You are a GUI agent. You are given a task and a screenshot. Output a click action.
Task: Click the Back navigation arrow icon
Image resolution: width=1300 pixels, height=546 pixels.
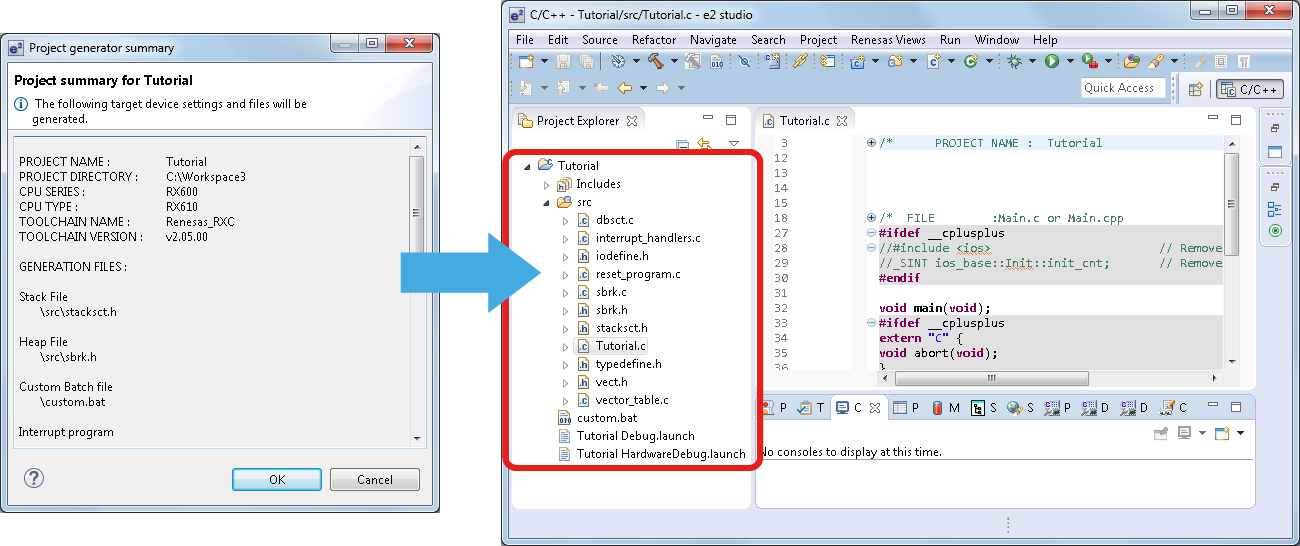(624, 88)
